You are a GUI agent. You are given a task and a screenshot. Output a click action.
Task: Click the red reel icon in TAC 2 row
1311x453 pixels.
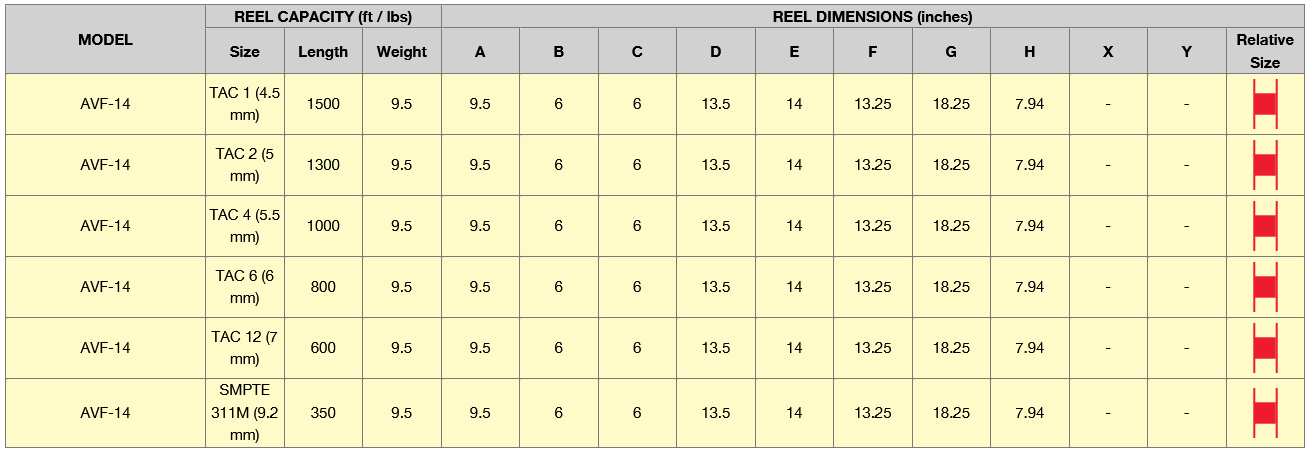coord(1265,165)
